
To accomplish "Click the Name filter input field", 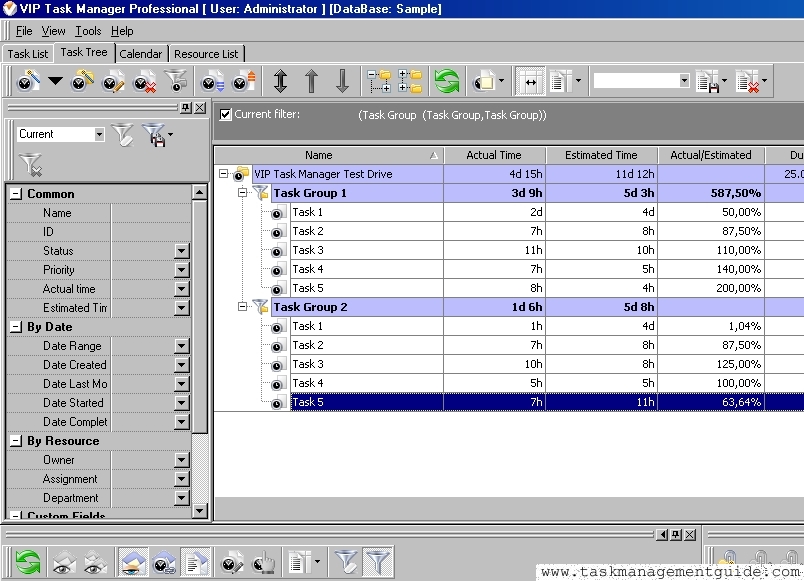I will [x=151, y=213].
